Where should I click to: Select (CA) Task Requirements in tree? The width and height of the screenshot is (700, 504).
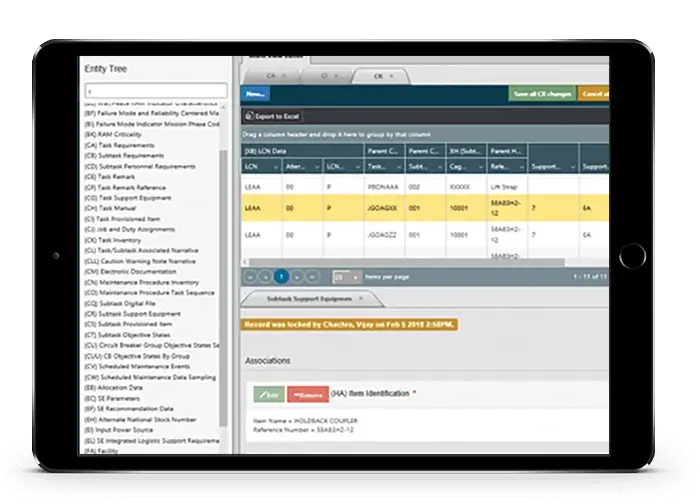119,145
